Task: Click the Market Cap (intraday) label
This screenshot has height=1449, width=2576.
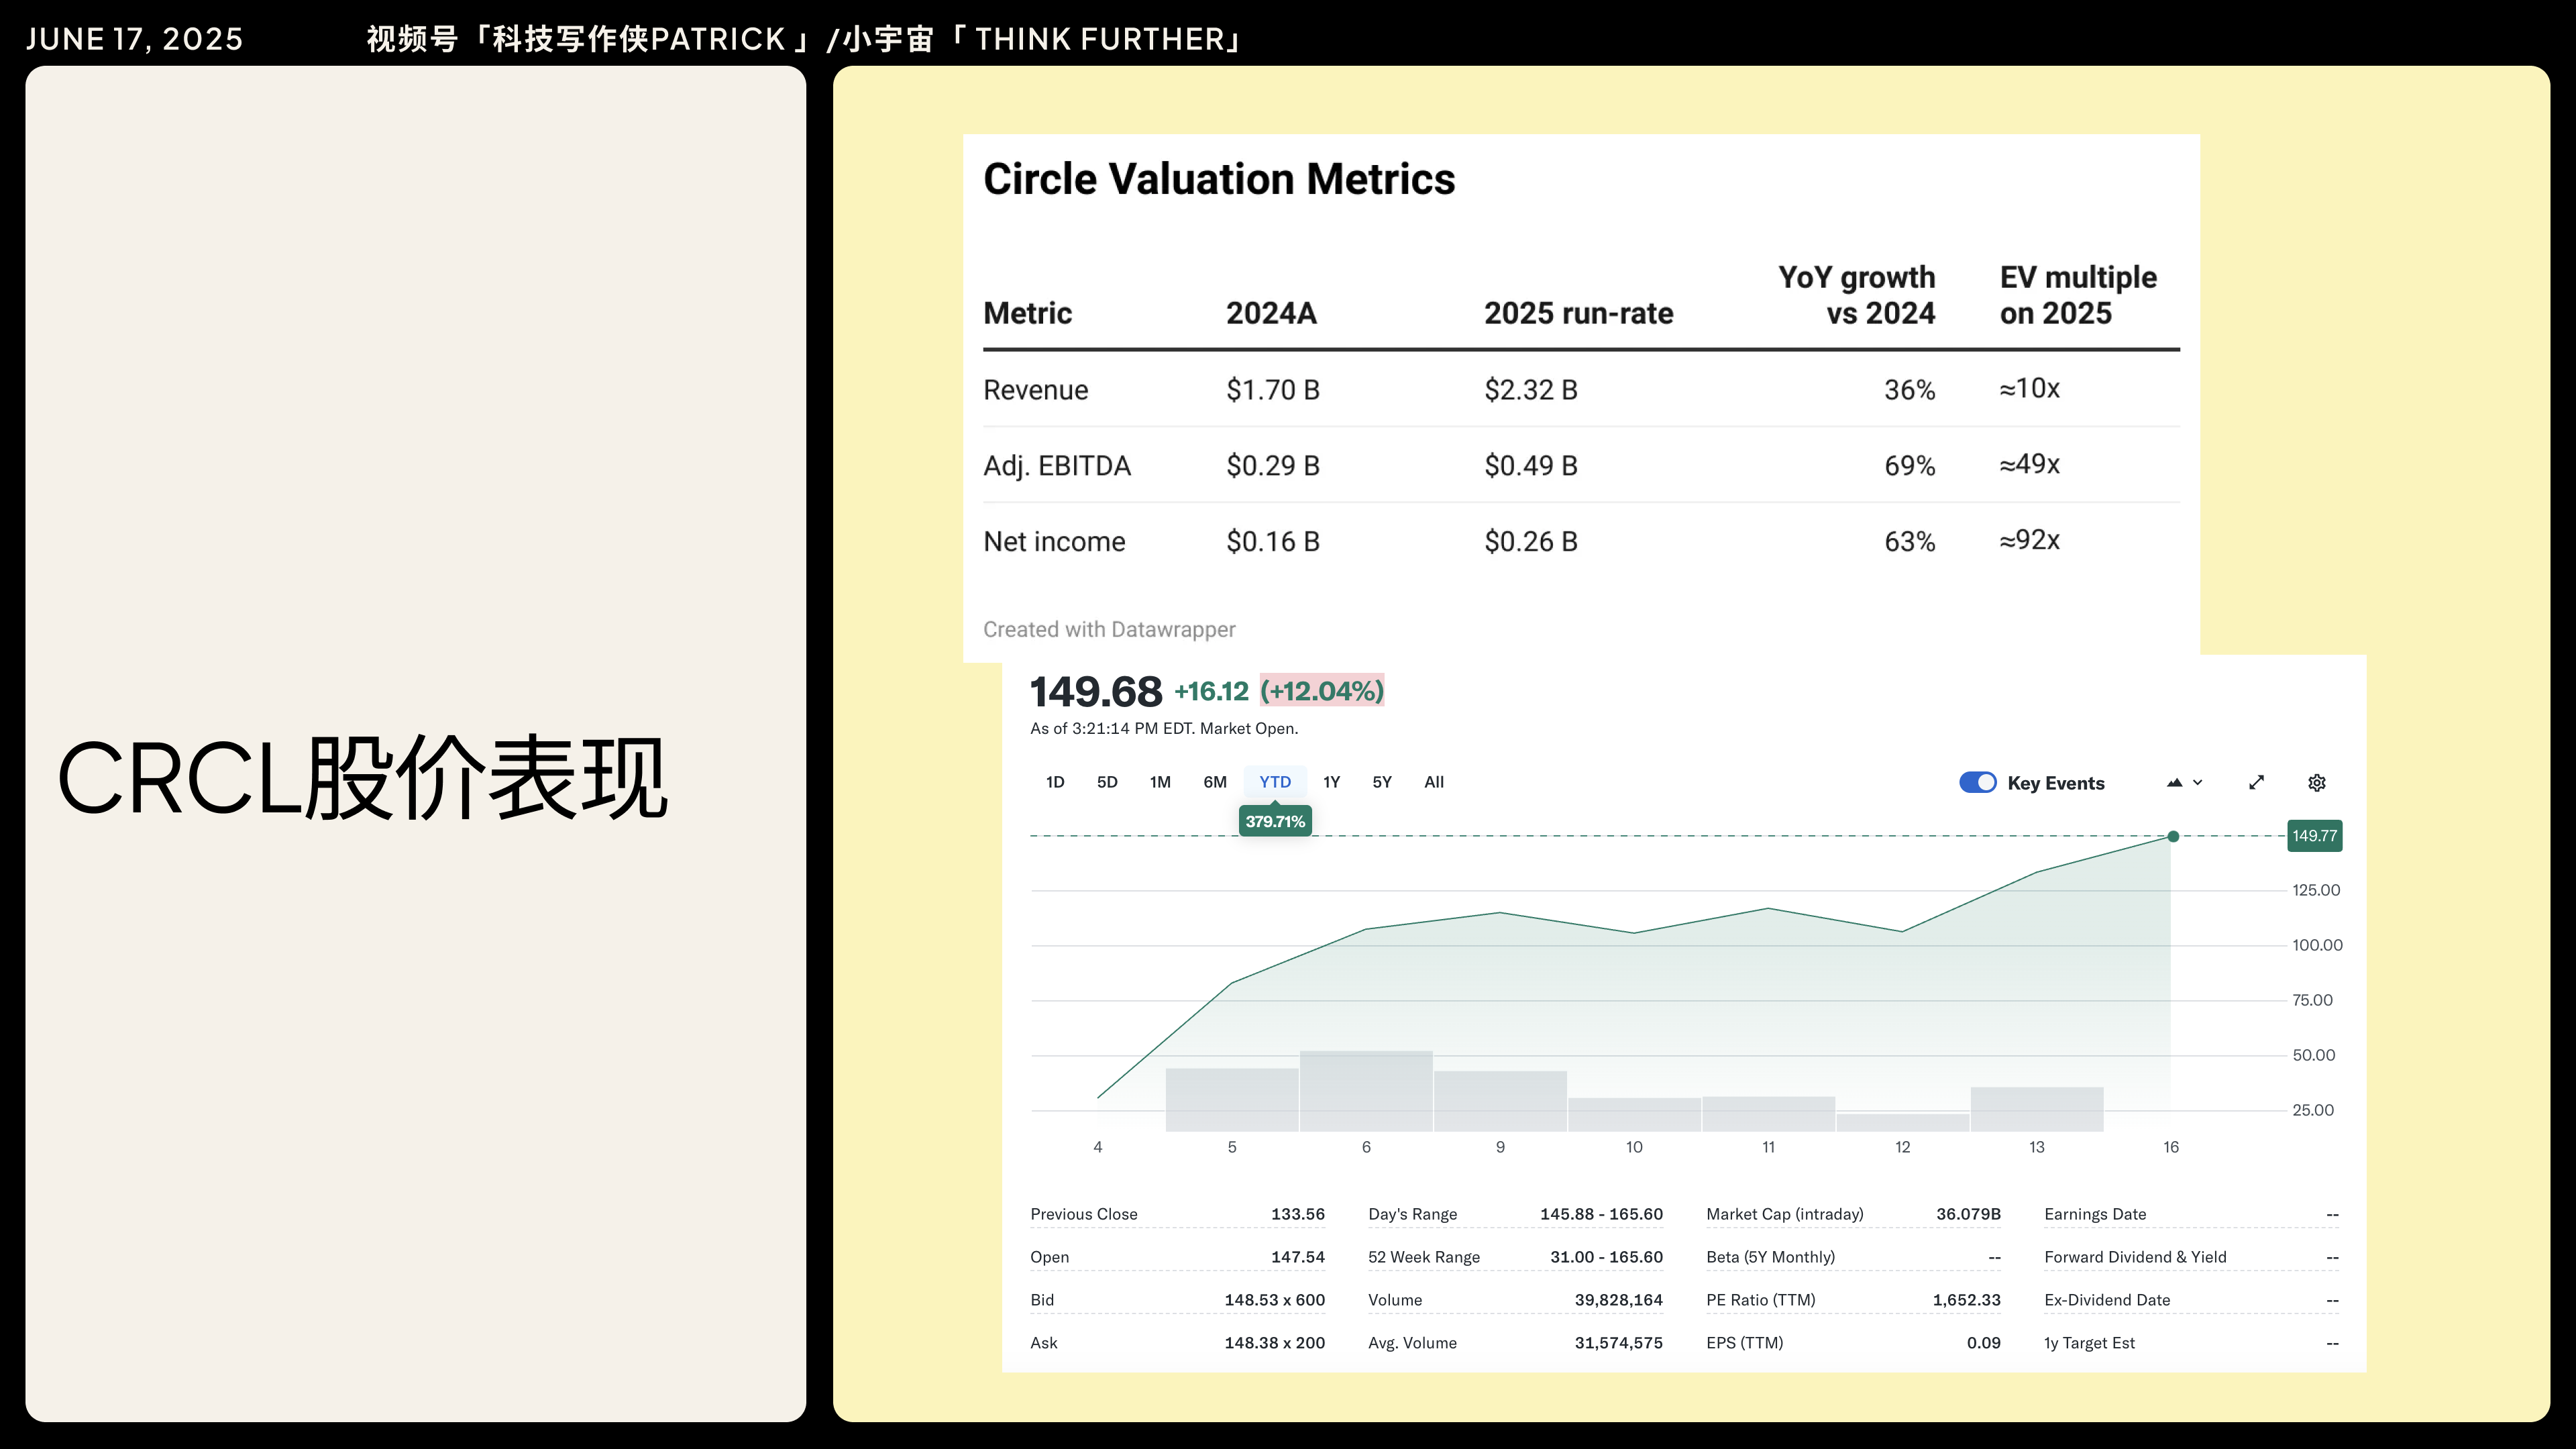Action: [1785, 1214]
